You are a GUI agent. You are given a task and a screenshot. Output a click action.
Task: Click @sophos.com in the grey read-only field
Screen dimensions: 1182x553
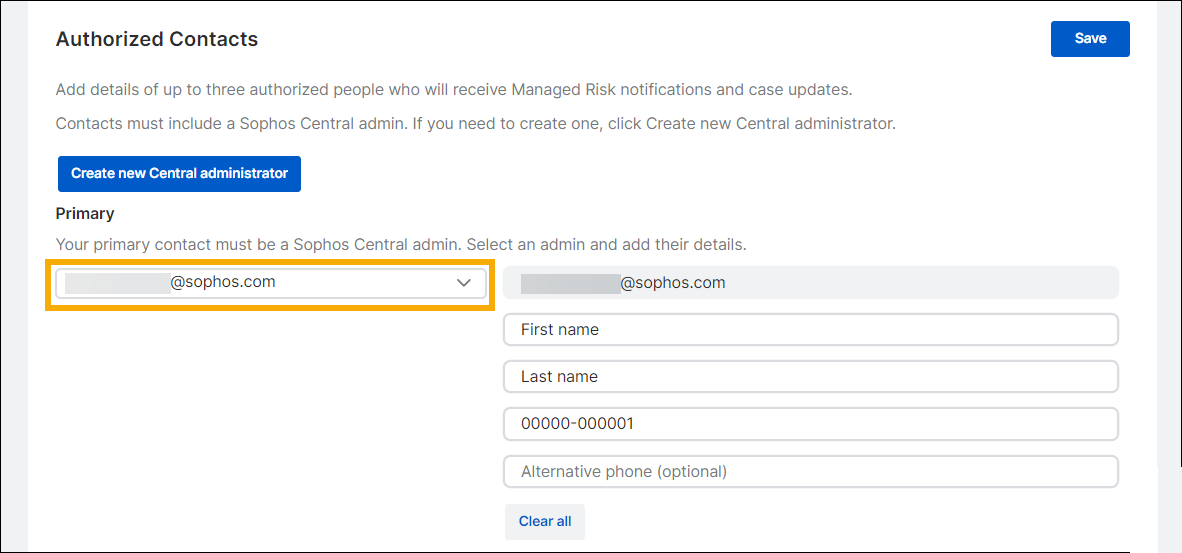[x=673, y=283]
